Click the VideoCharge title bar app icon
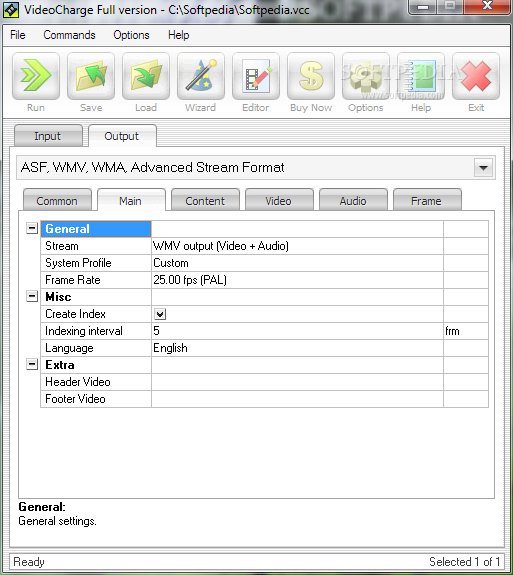513x575 pixels. point(11,10)
